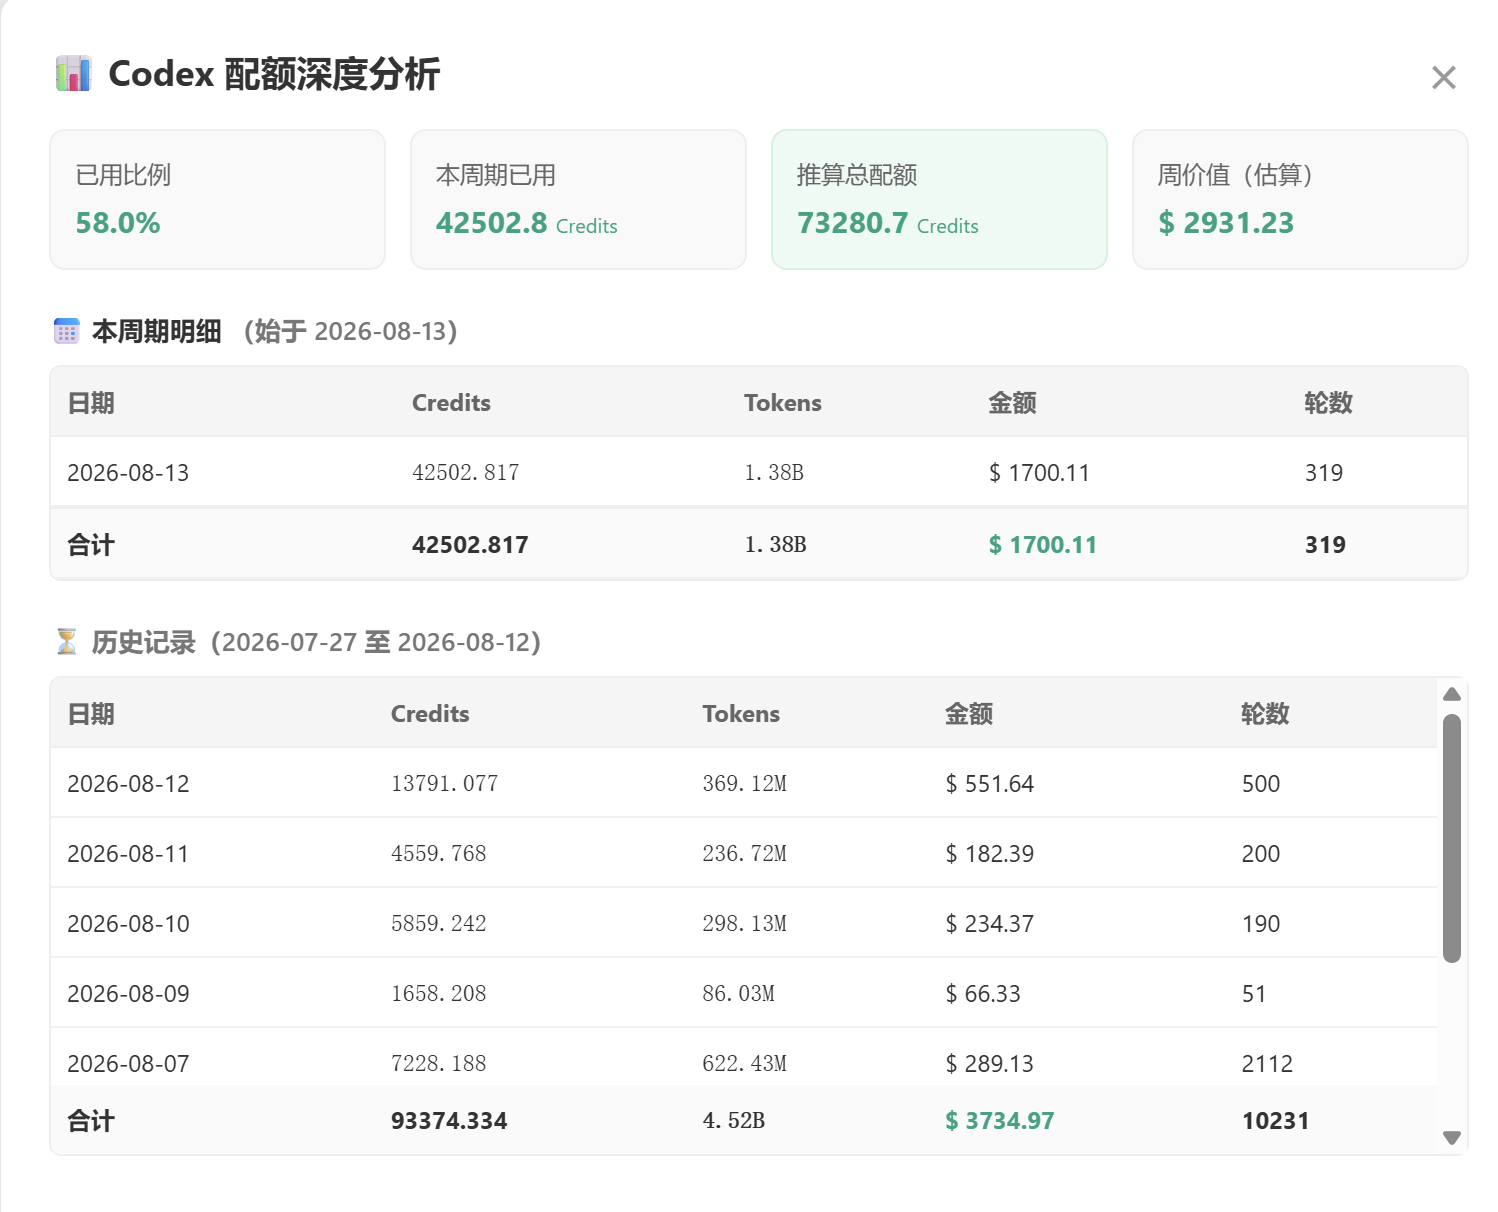This screenshot has height=1212, width=1498.
Task: Click $ 1700.11 in the 2026-08-13 row
Action: tap(1039, 473)
